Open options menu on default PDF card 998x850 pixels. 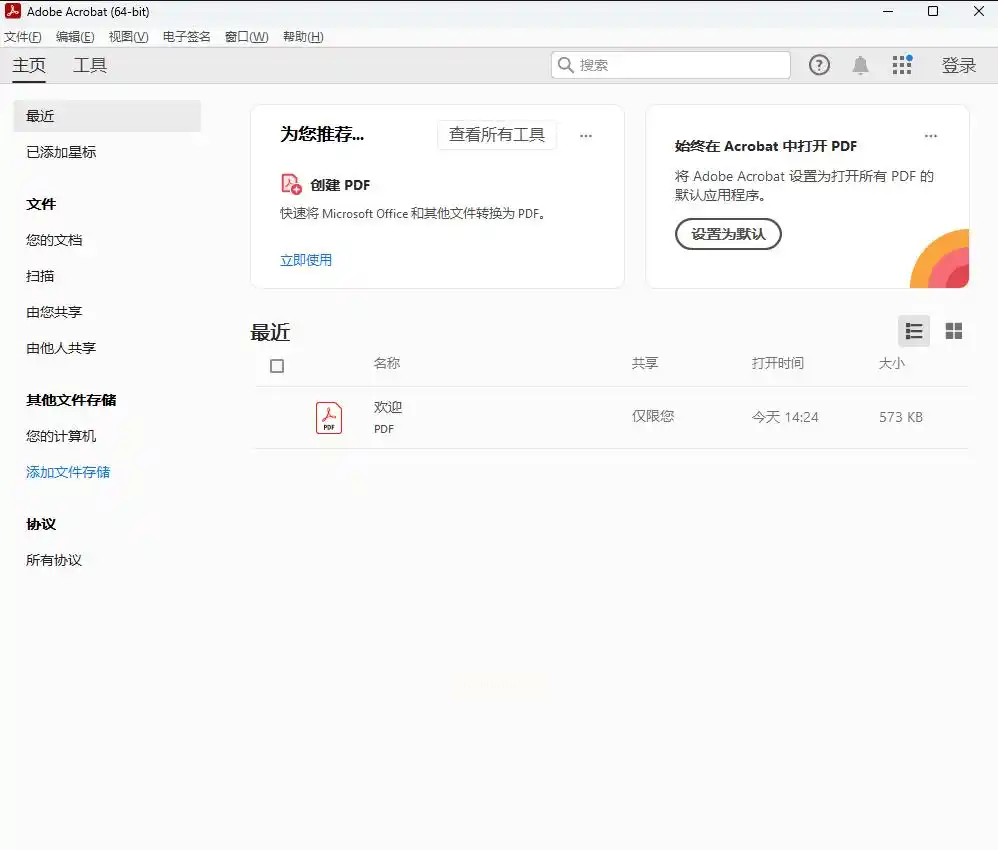click(931, 136)
